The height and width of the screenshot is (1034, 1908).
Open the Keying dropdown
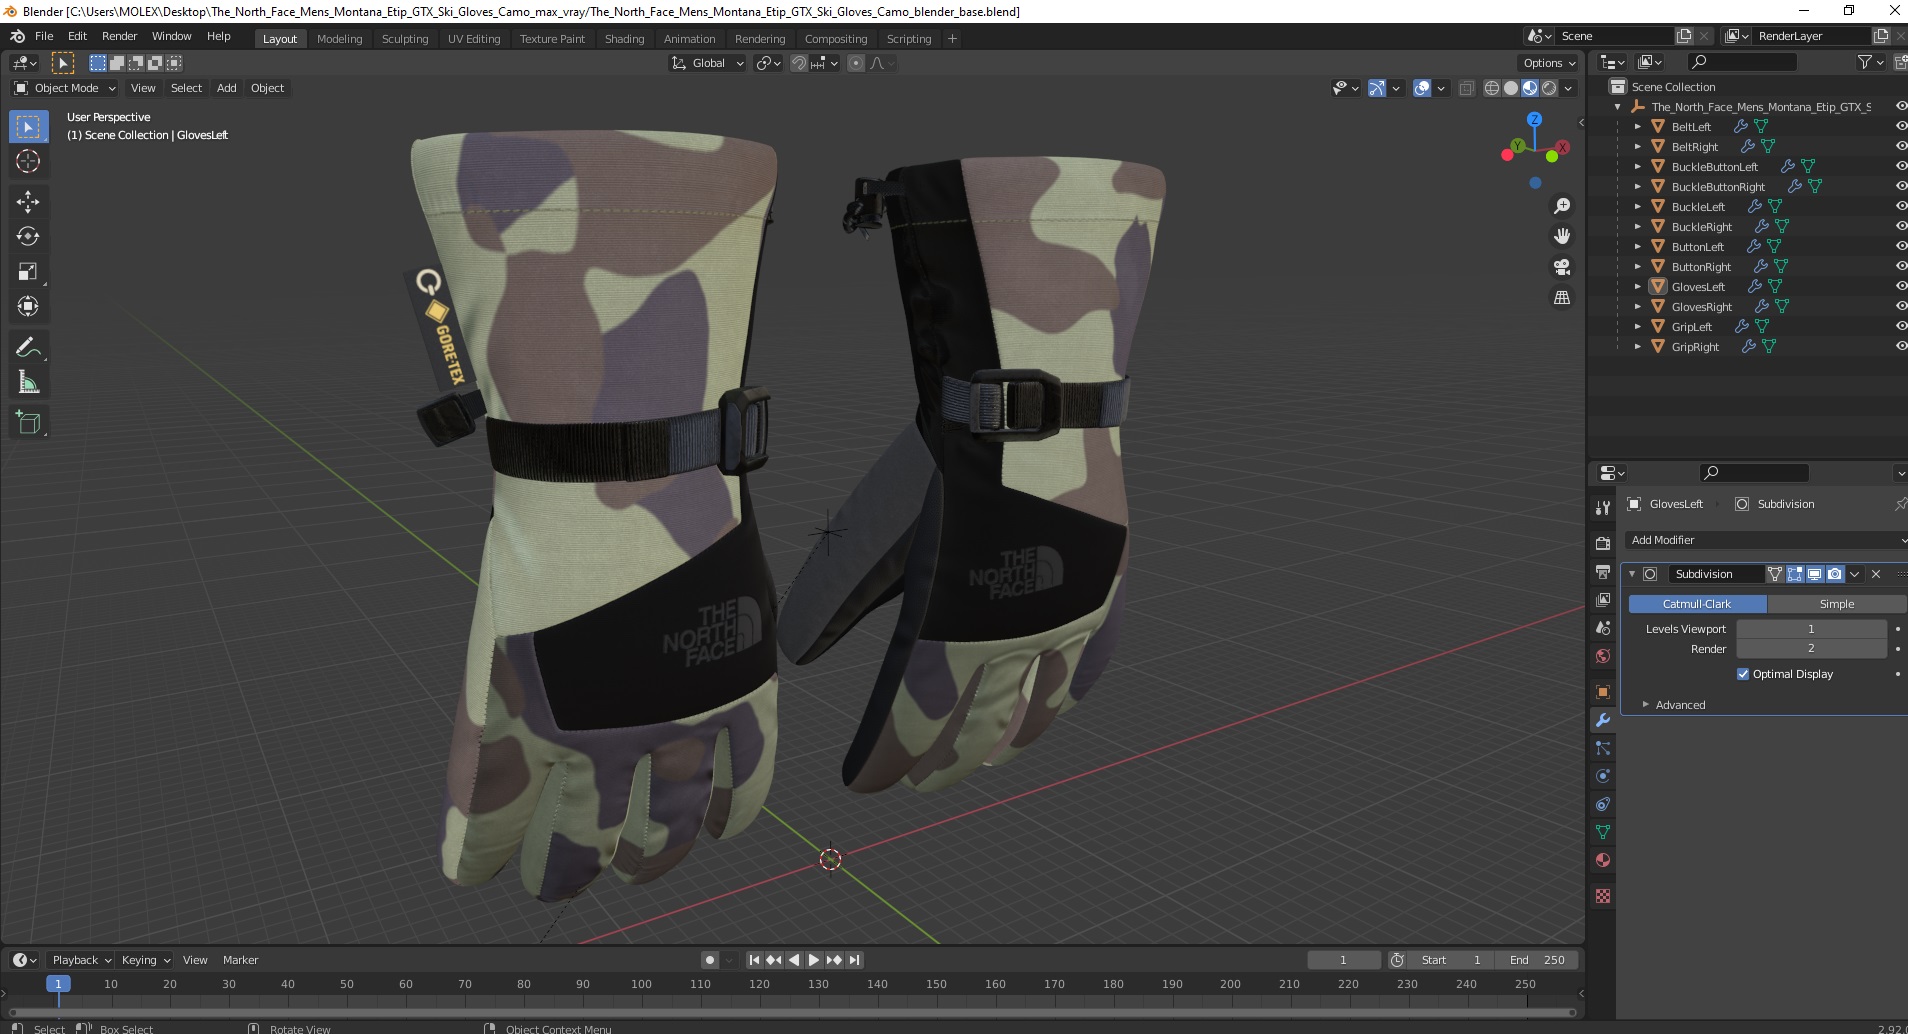[x=145, y=960]
